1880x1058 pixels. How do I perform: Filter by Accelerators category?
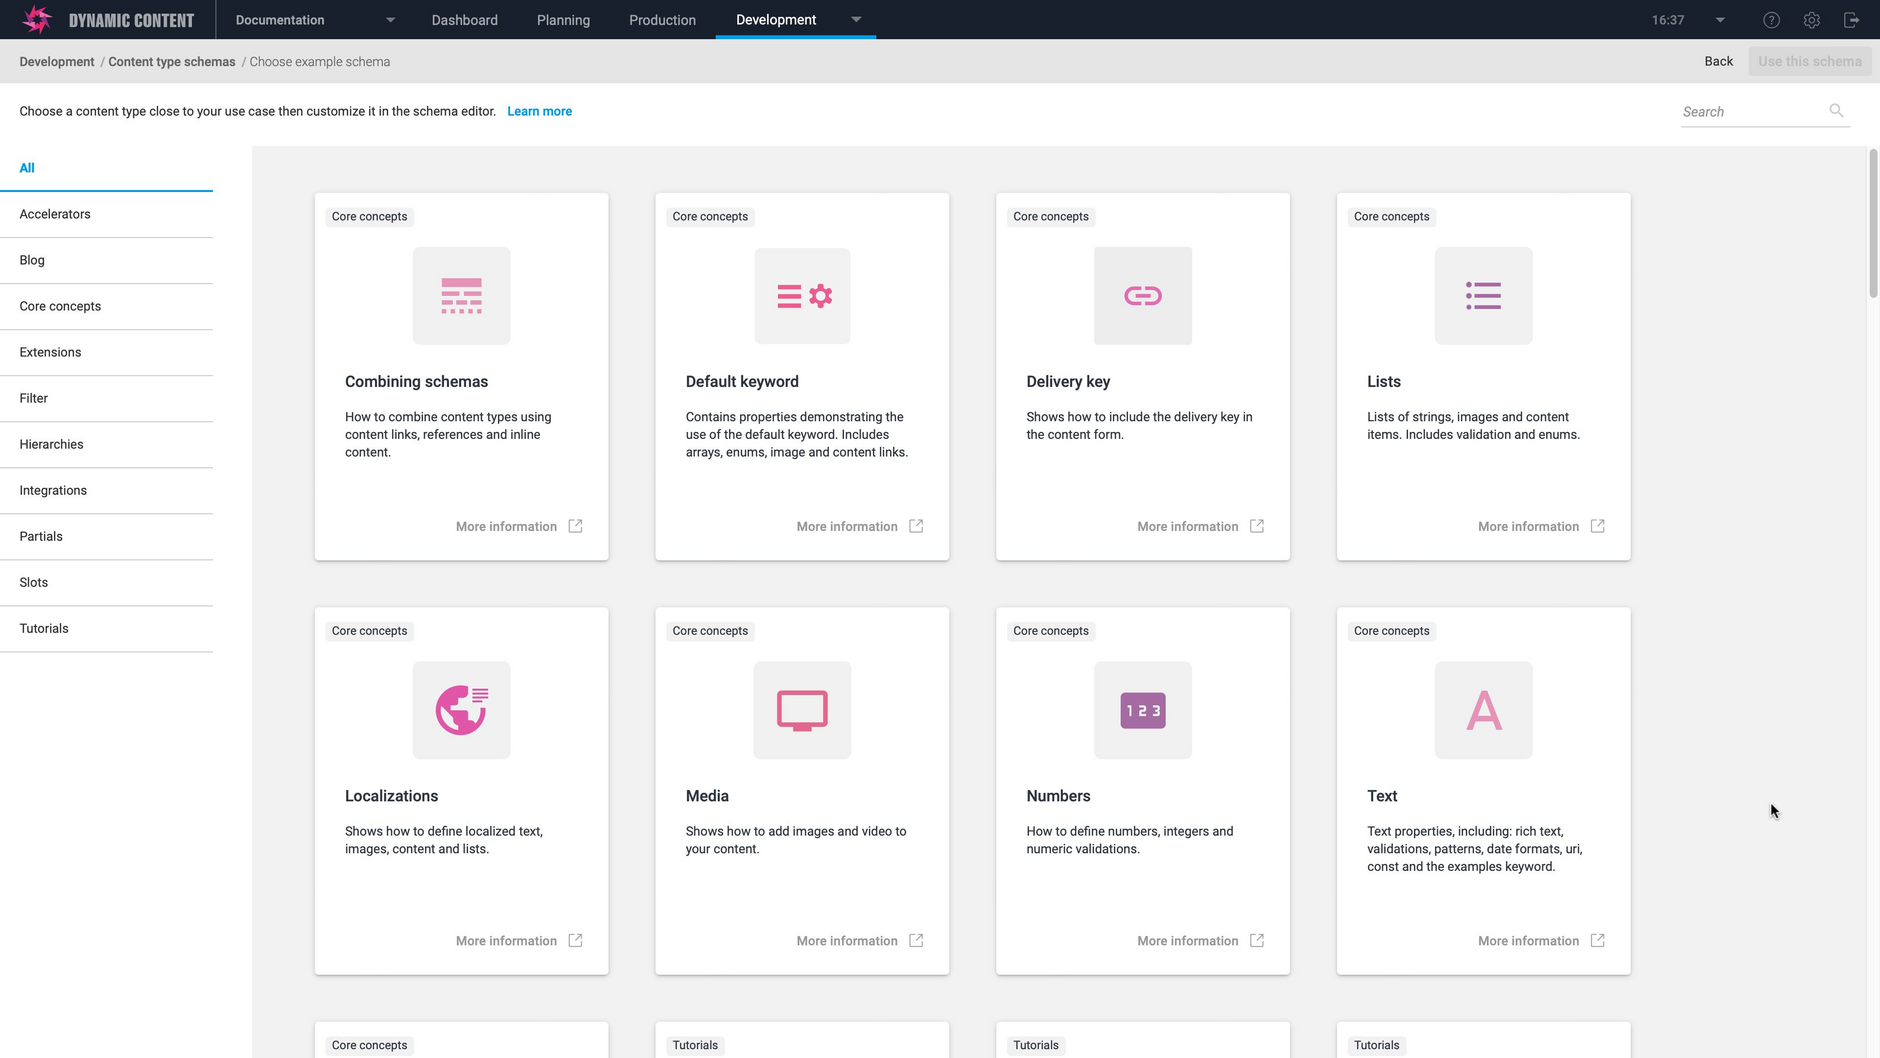(106, 214)
